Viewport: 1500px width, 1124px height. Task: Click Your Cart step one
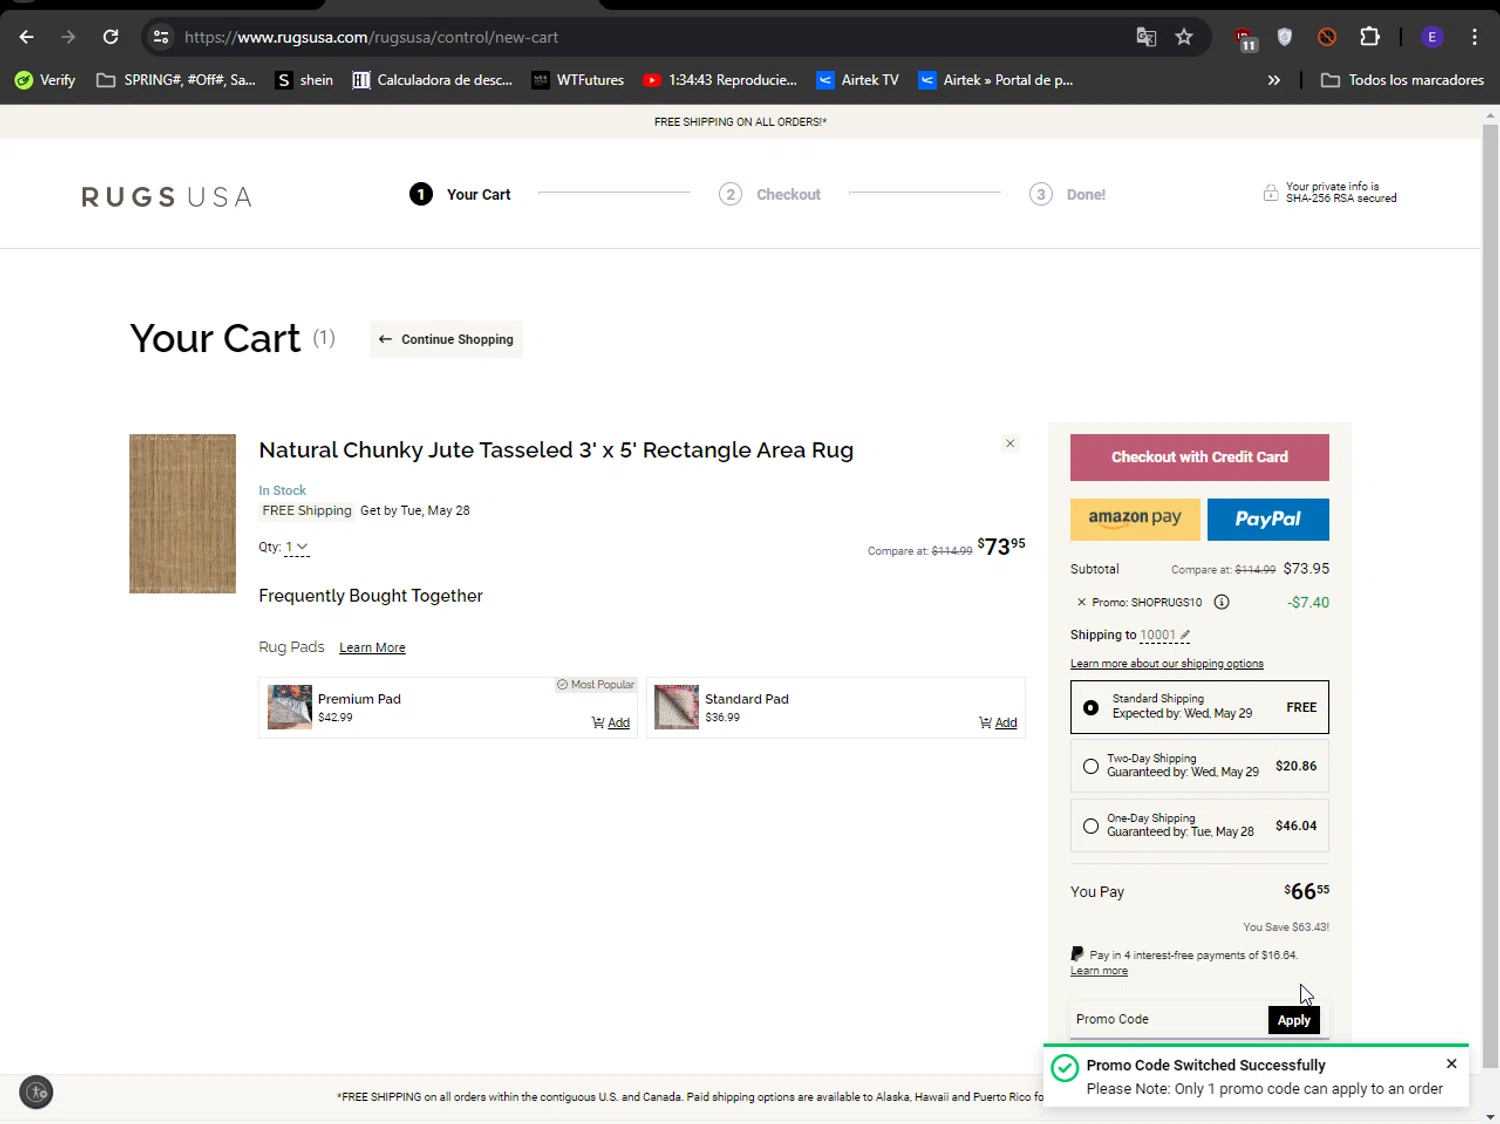pyautogui.click(x=460, y=194)
